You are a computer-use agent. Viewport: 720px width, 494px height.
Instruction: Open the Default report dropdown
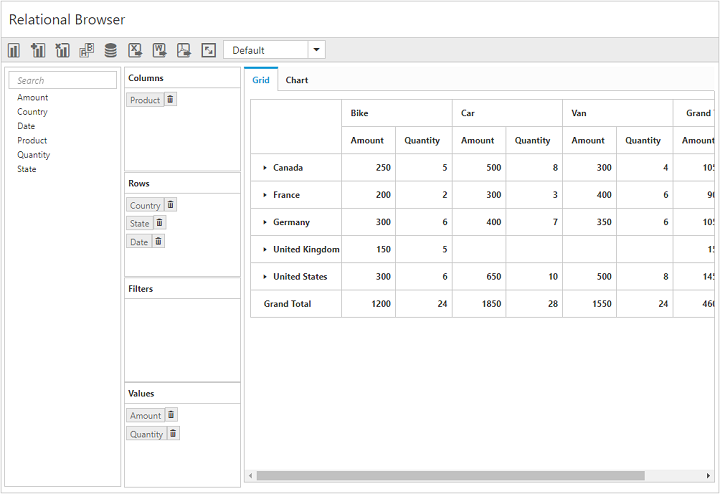click(317, 50)
